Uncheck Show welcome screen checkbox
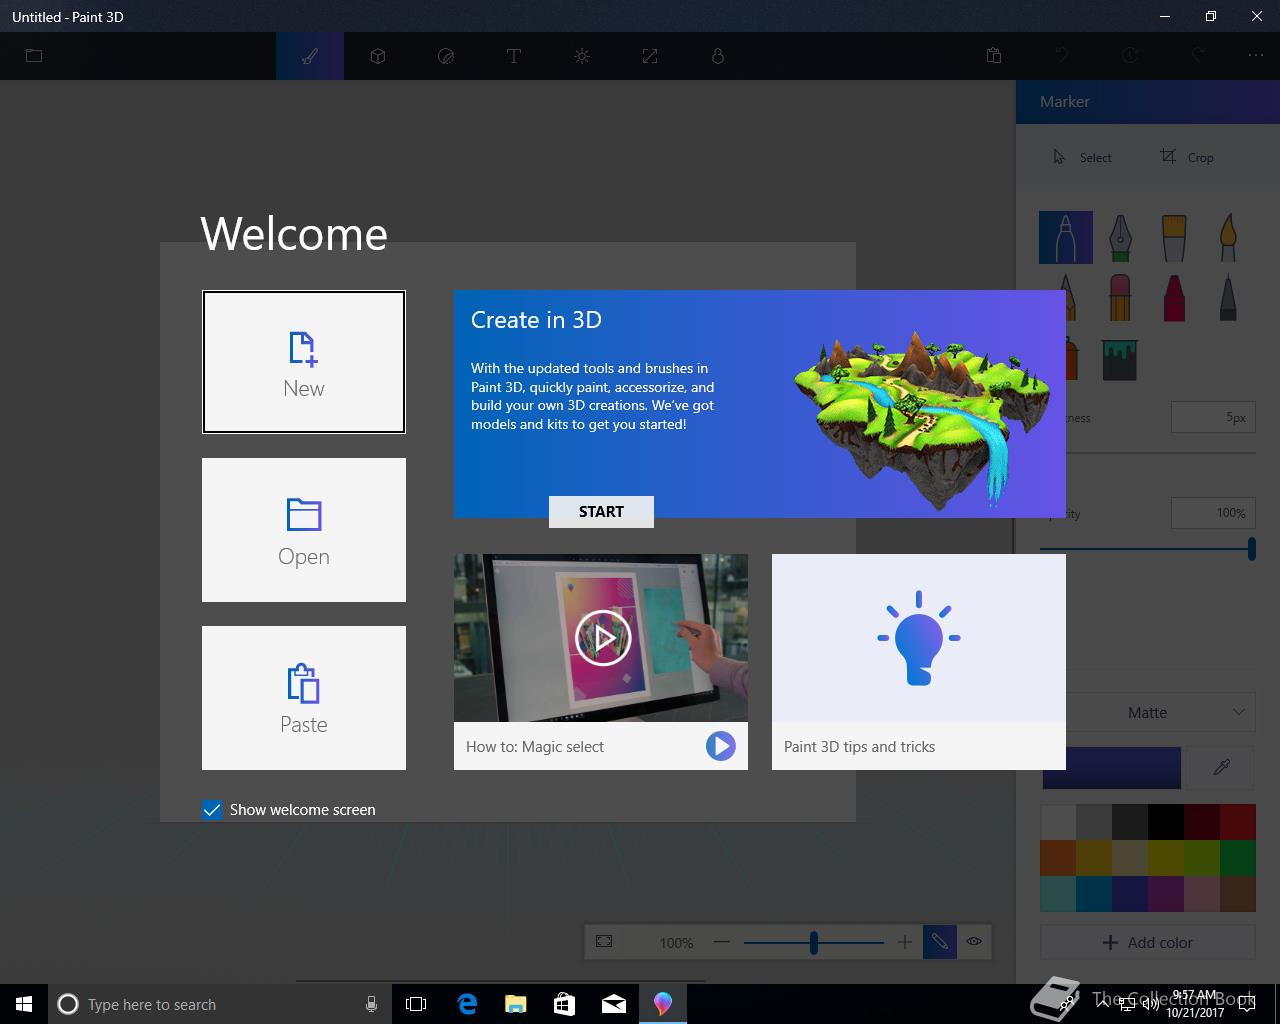Screen dimensions: 1280x1024 click(212, 810)
